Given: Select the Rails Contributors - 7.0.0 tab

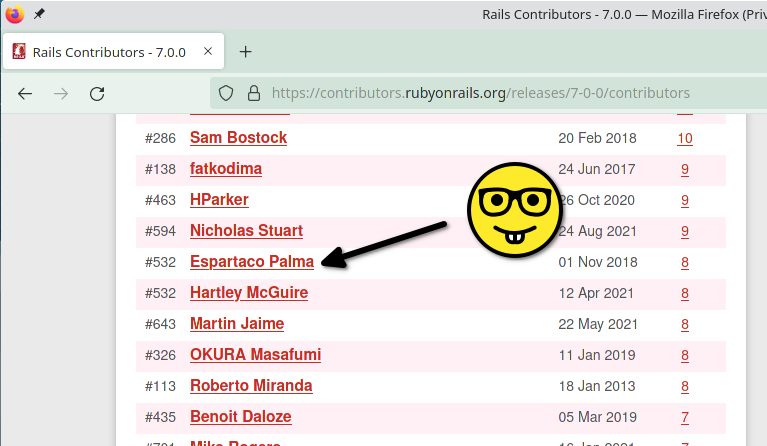Looking at the screenshot, I should 113,51.
